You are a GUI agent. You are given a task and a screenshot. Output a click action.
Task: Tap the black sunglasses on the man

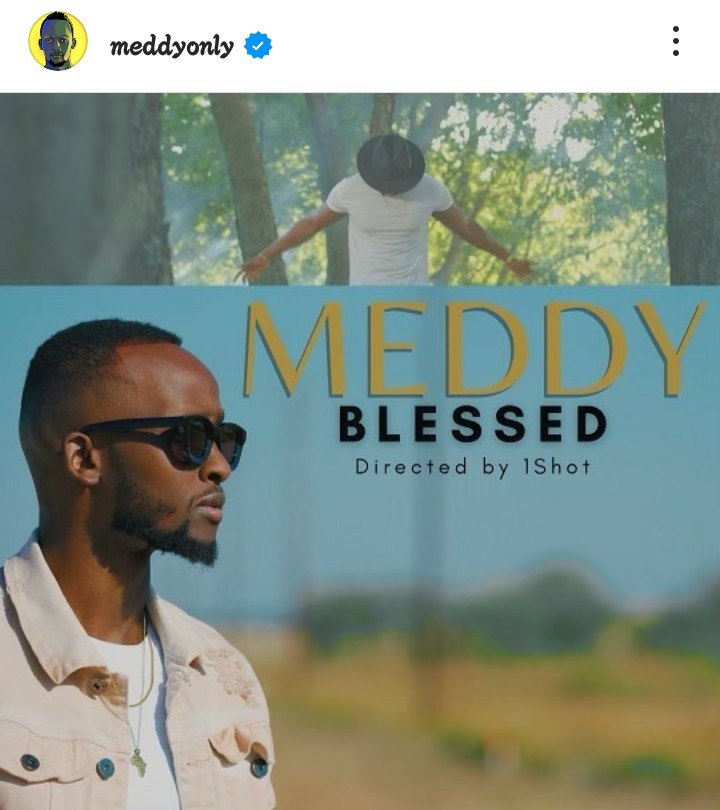pyautogui.click(x=165, y=442)
